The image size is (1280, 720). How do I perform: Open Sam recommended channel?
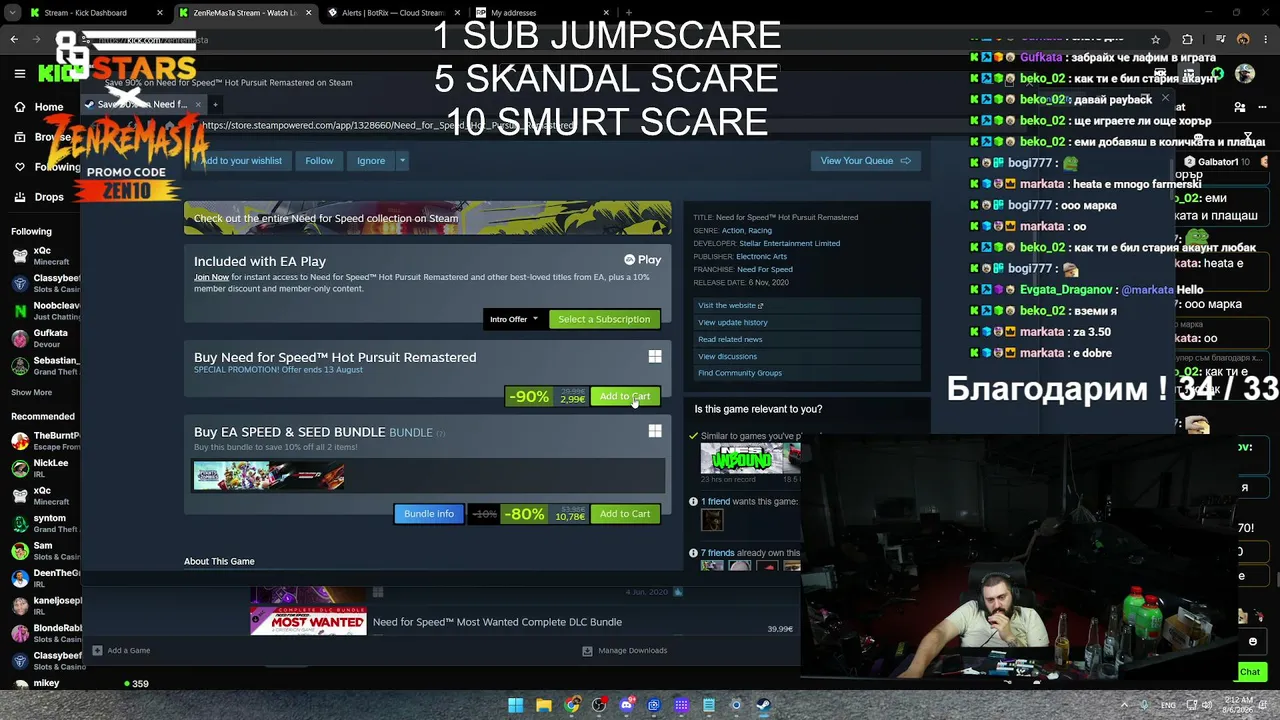pyautogui.click(x=44, y=551)
